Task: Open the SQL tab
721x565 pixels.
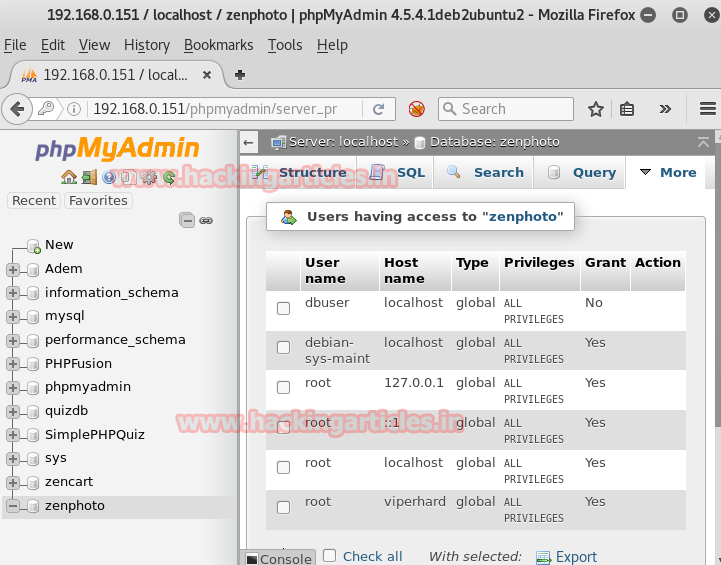Action: tap(396, 172)
